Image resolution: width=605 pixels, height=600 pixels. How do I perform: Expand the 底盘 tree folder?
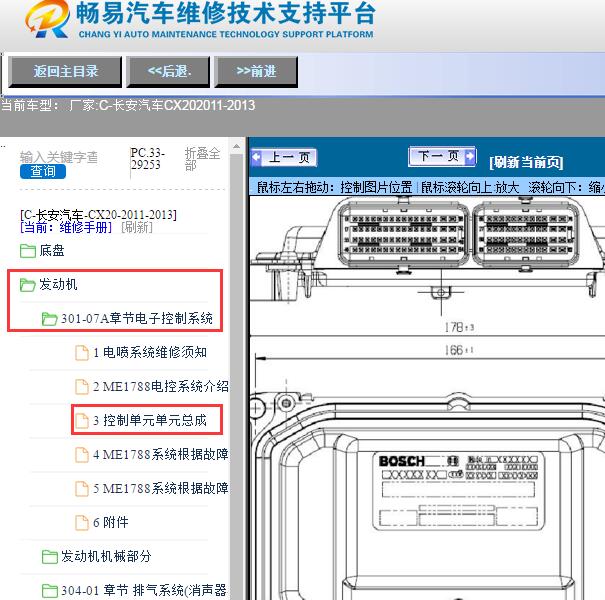(x=52, y=251)
